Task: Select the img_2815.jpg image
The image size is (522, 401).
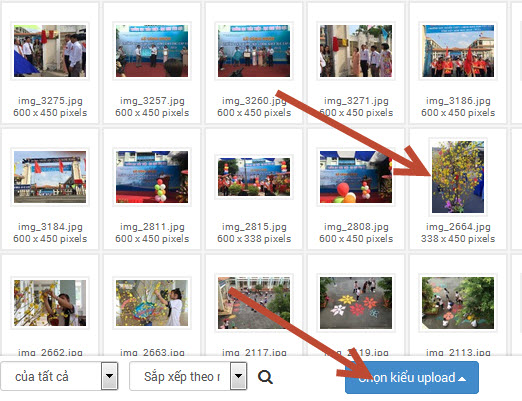Action: point(254,177)
